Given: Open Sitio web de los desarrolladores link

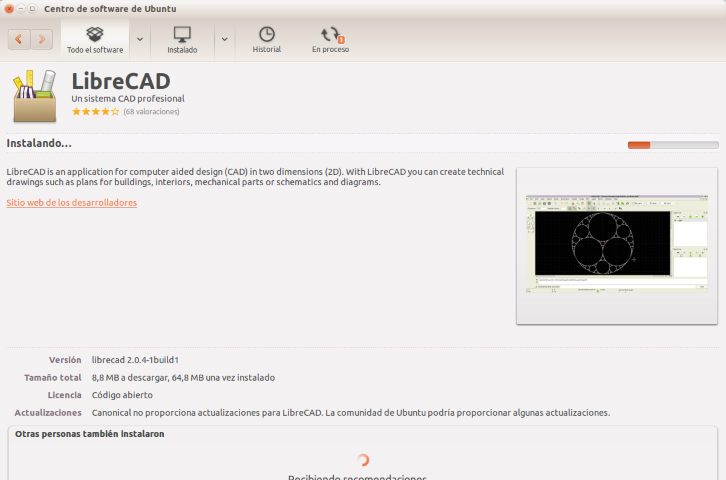Looking at the screenshot, I should click(x=72, y=203).
